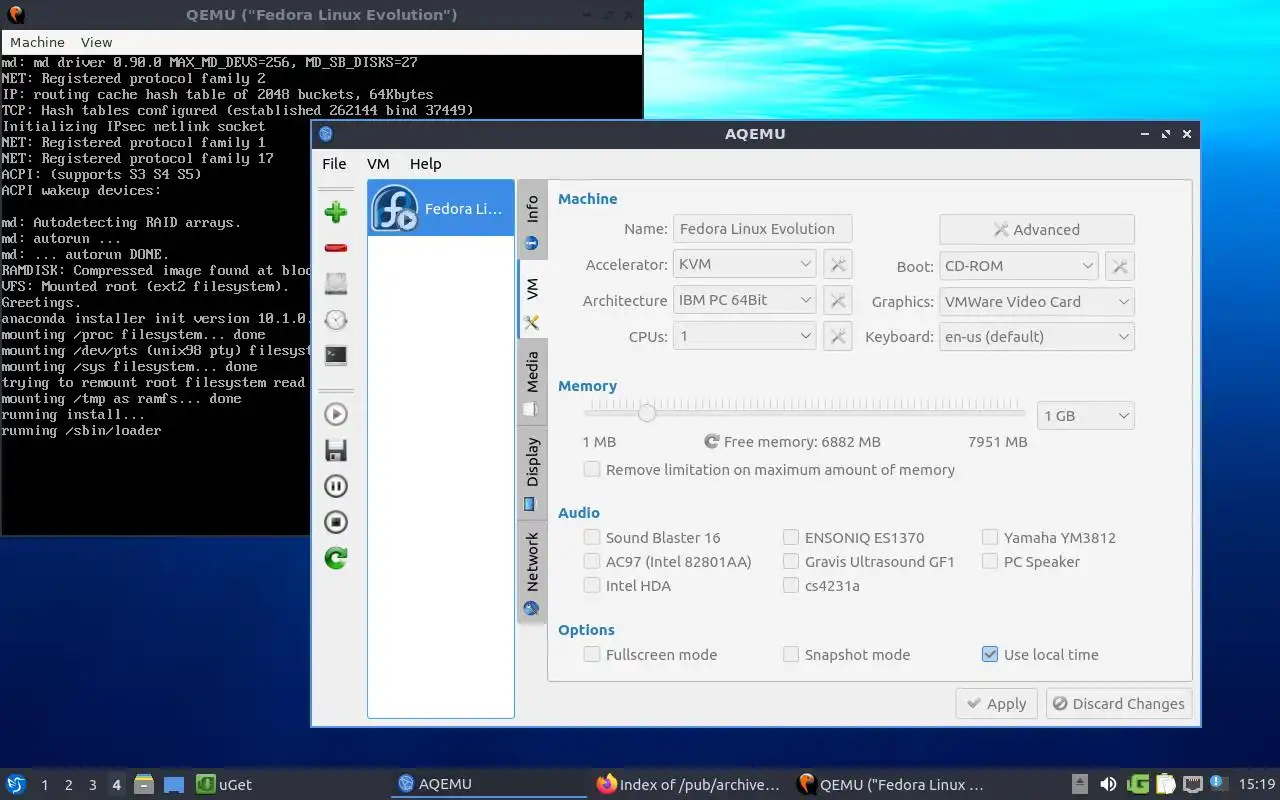Open the CPUs count dropdown
Viewport: 1280px width, 800px height.
tap(745, 337)
